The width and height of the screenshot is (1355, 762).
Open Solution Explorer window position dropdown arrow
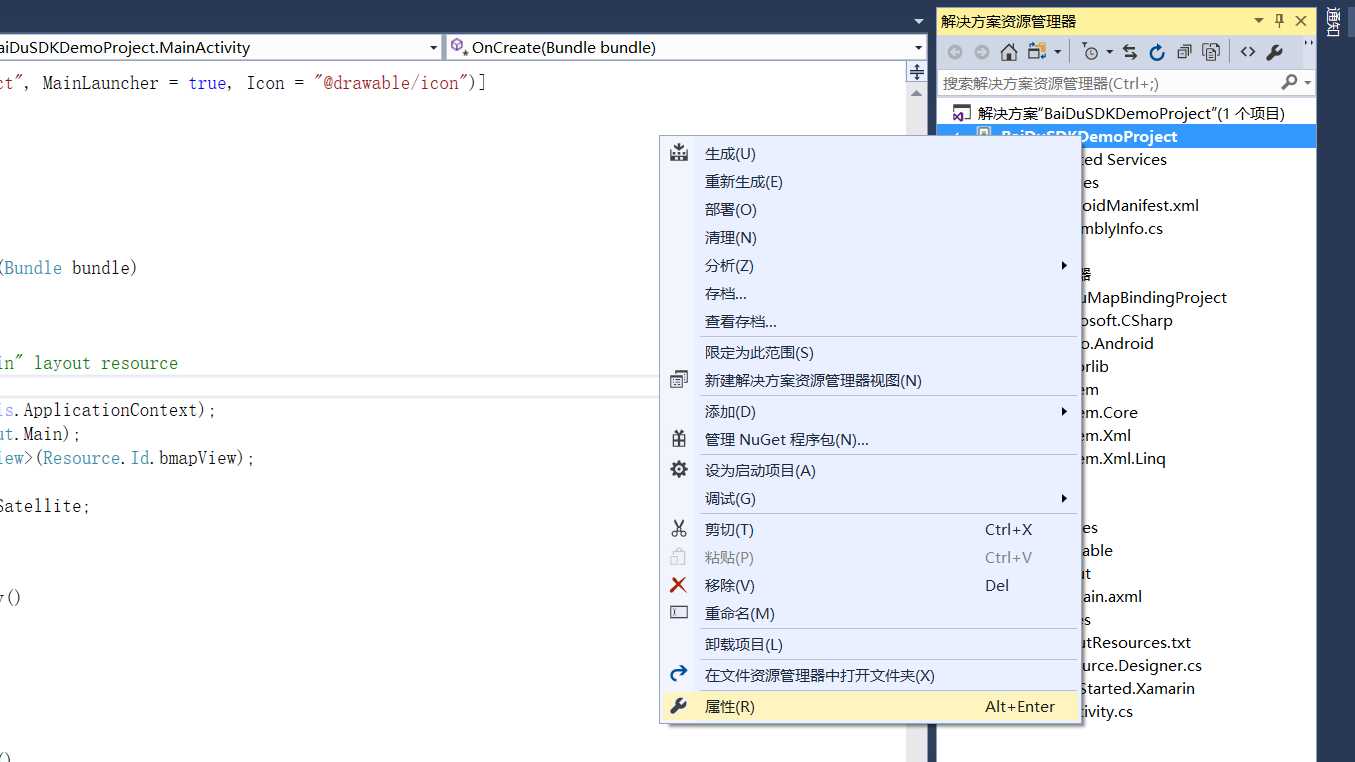click(x=1259, y=21)
